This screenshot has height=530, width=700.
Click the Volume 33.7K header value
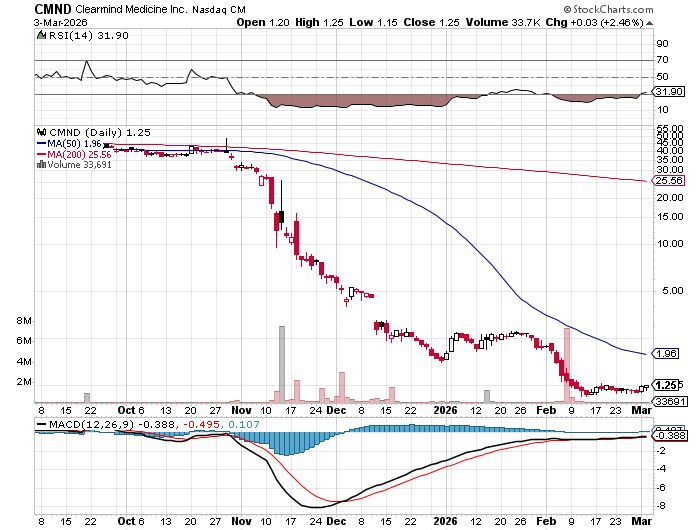point(503,22)
